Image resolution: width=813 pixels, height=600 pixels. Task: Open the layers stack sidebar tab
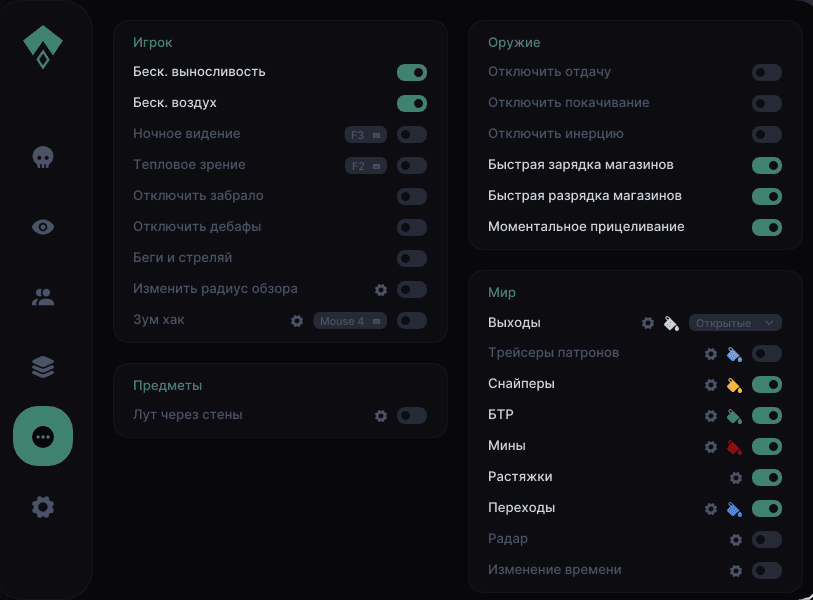click(x=43, y=367)
